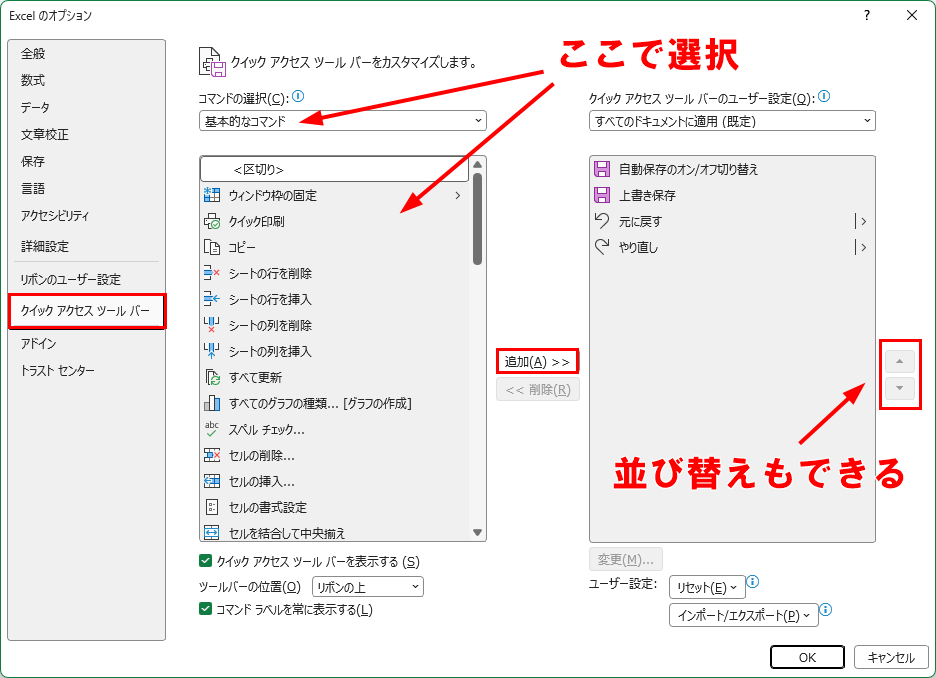Click the 変更(M)... button
936x678 pixels.
(626, 559)
